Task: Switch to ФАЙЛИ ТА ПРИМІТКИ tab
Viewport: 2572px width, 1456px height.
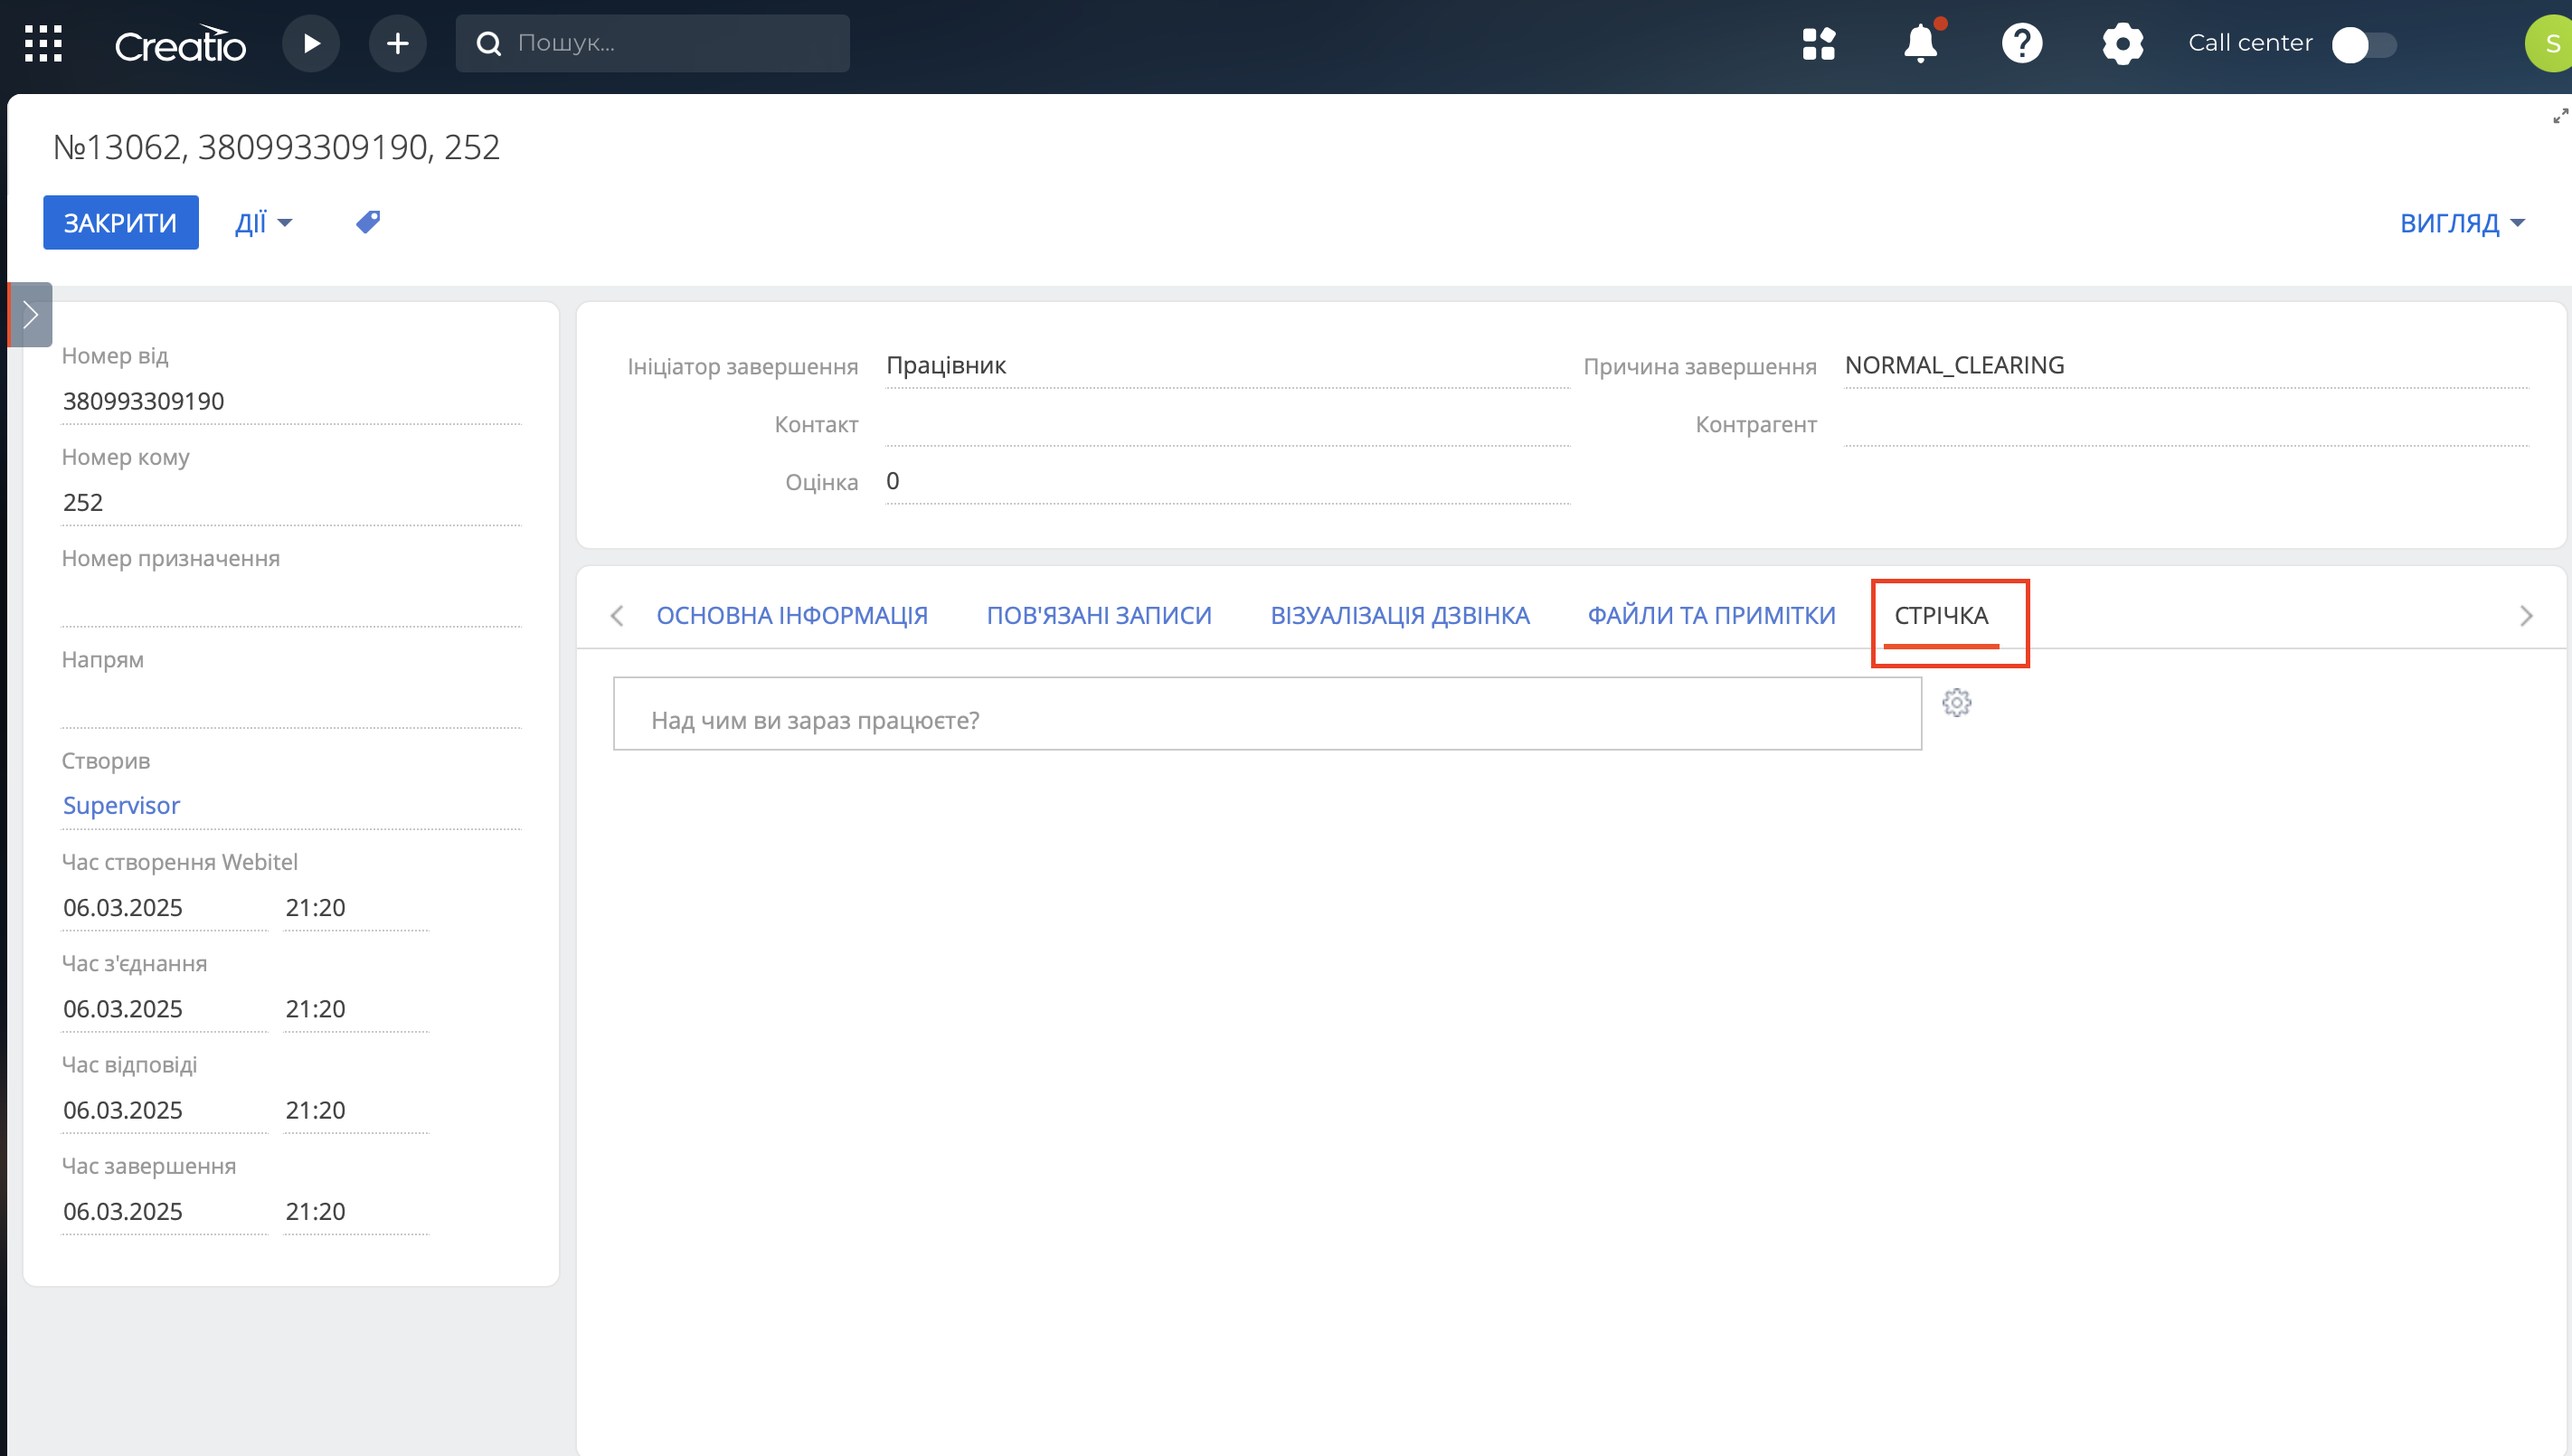Action: click(x=1711, y=615)
